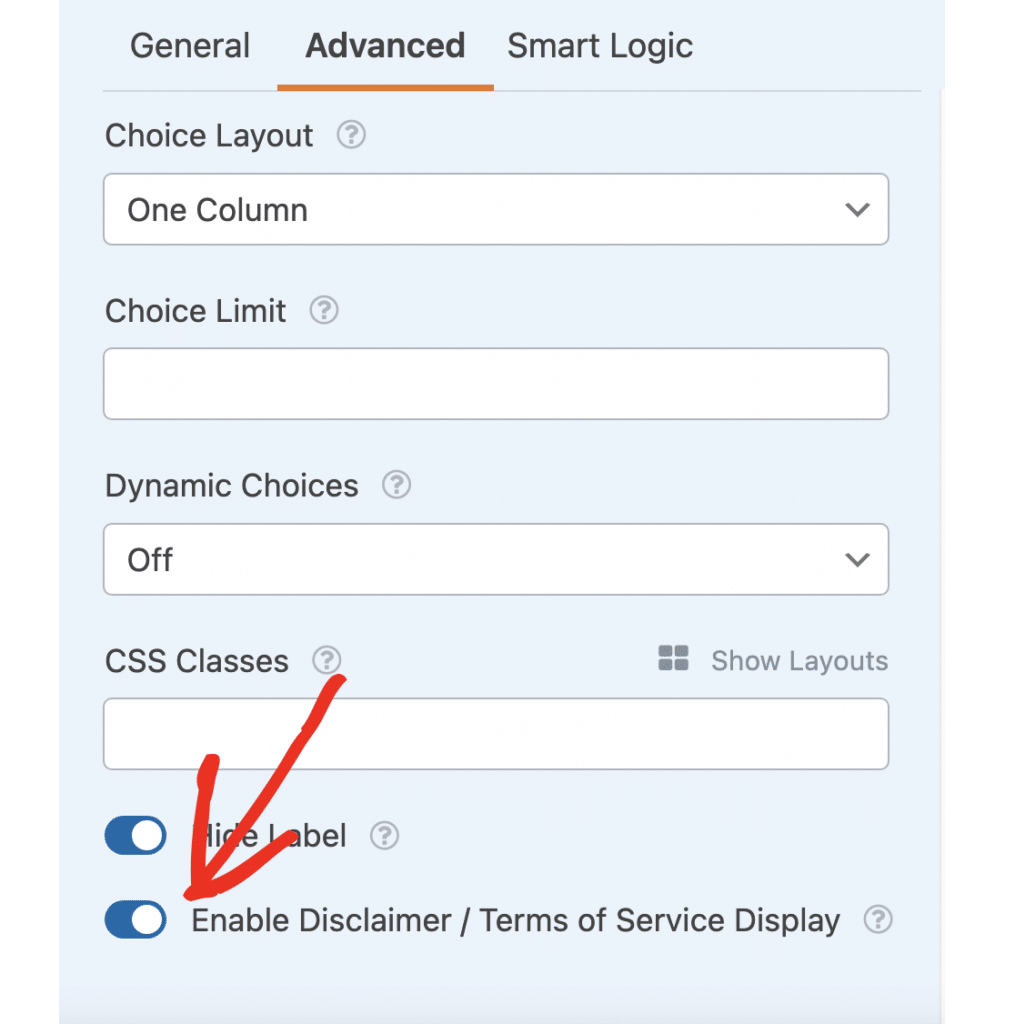Expand the Dynamic Choices Off dropdown

pyautogui.click(x=495, y=560)
